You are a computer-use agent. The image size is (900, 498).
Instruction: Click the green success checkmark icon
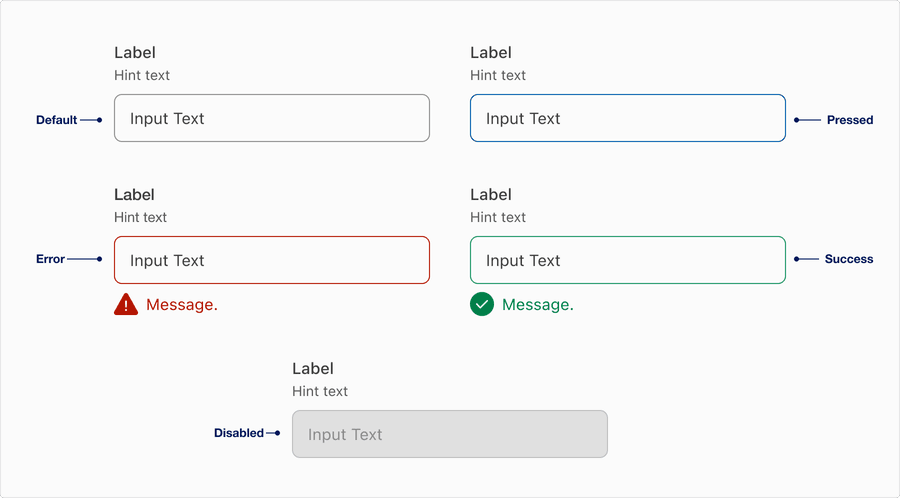coord(482,304)
